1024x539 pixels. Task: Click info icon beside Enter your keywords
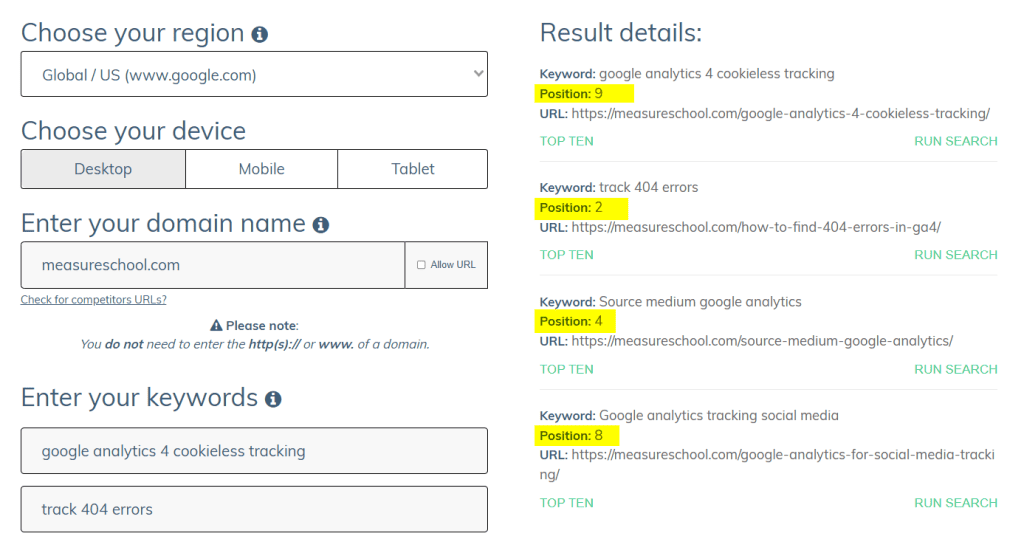pyautogui.click(x=273, y=399)
